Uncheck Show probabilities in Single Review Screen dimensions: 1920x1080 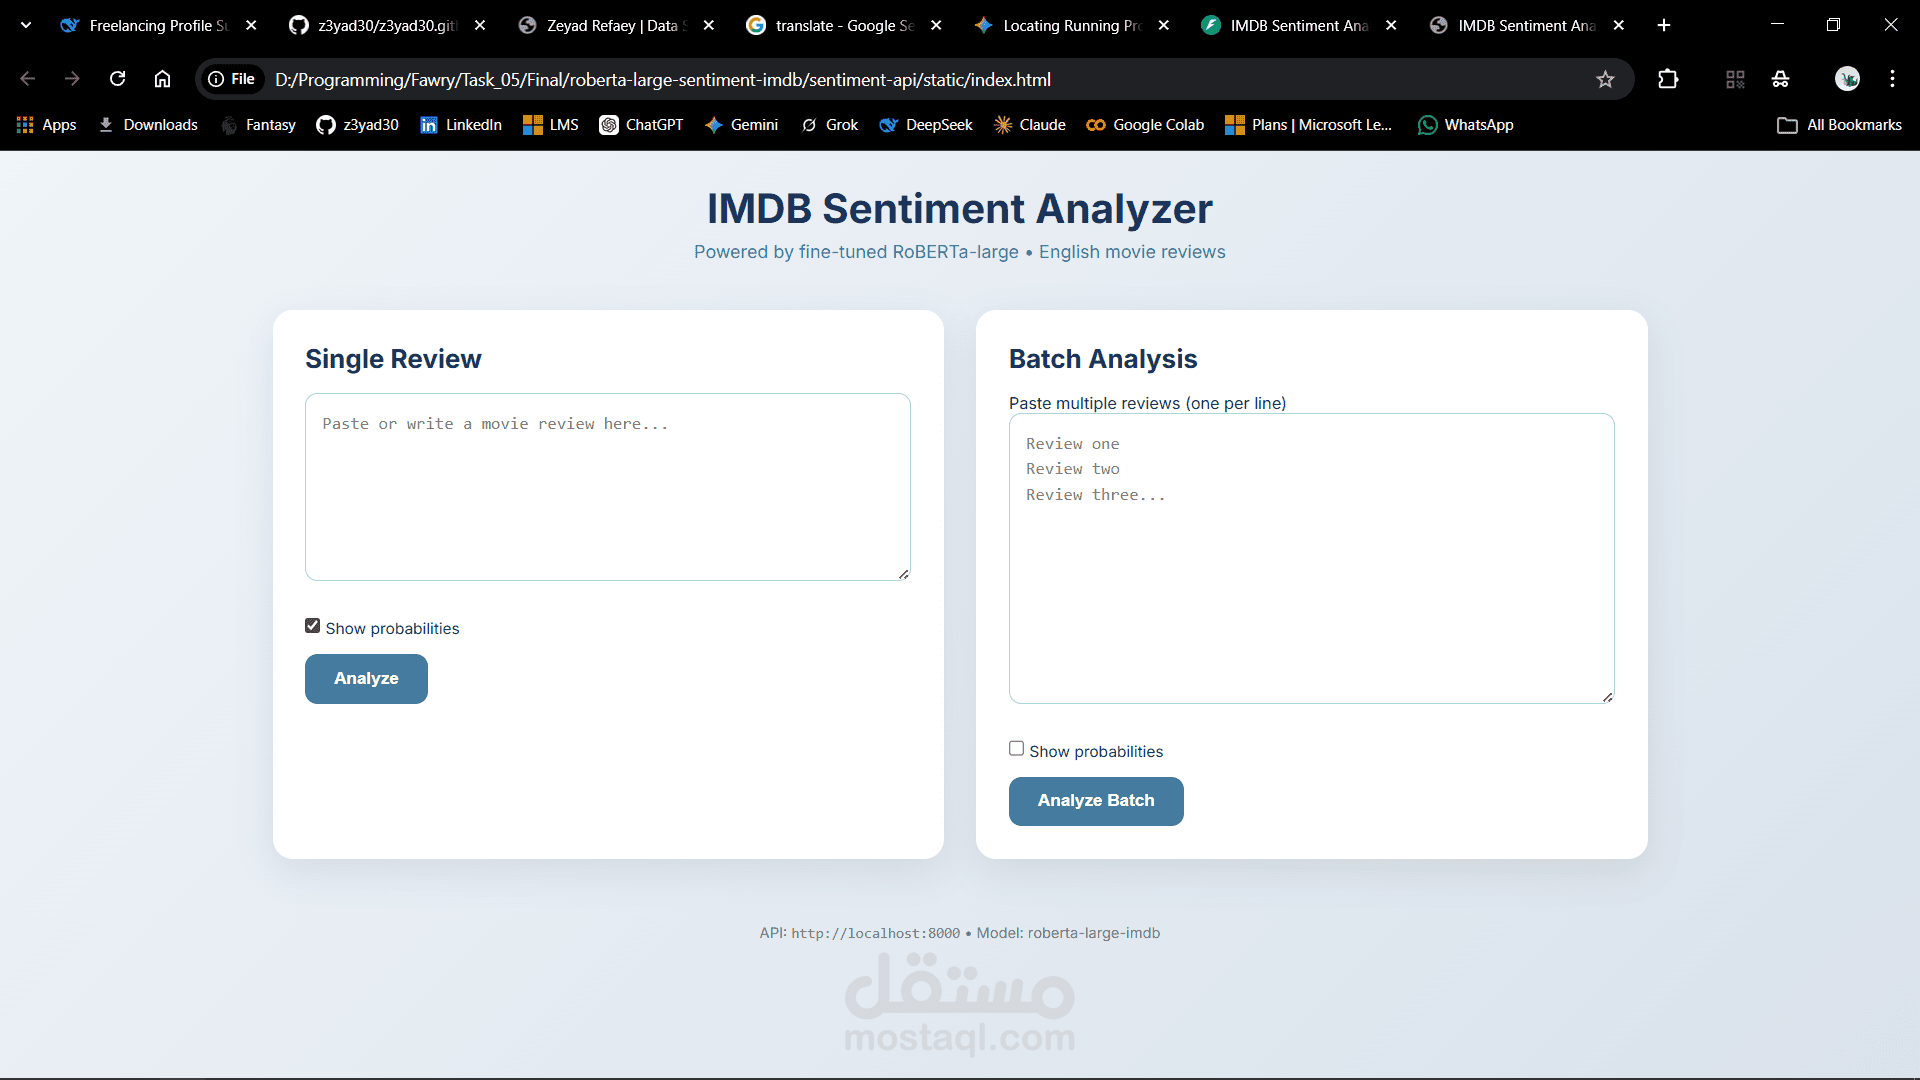pos(313,626)
